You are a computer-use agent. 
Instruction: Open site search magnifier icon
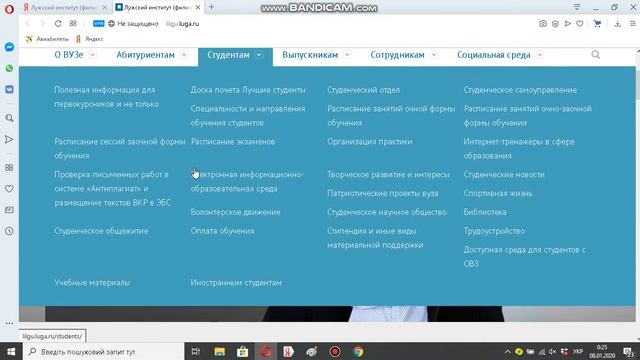tap(596, 55)
